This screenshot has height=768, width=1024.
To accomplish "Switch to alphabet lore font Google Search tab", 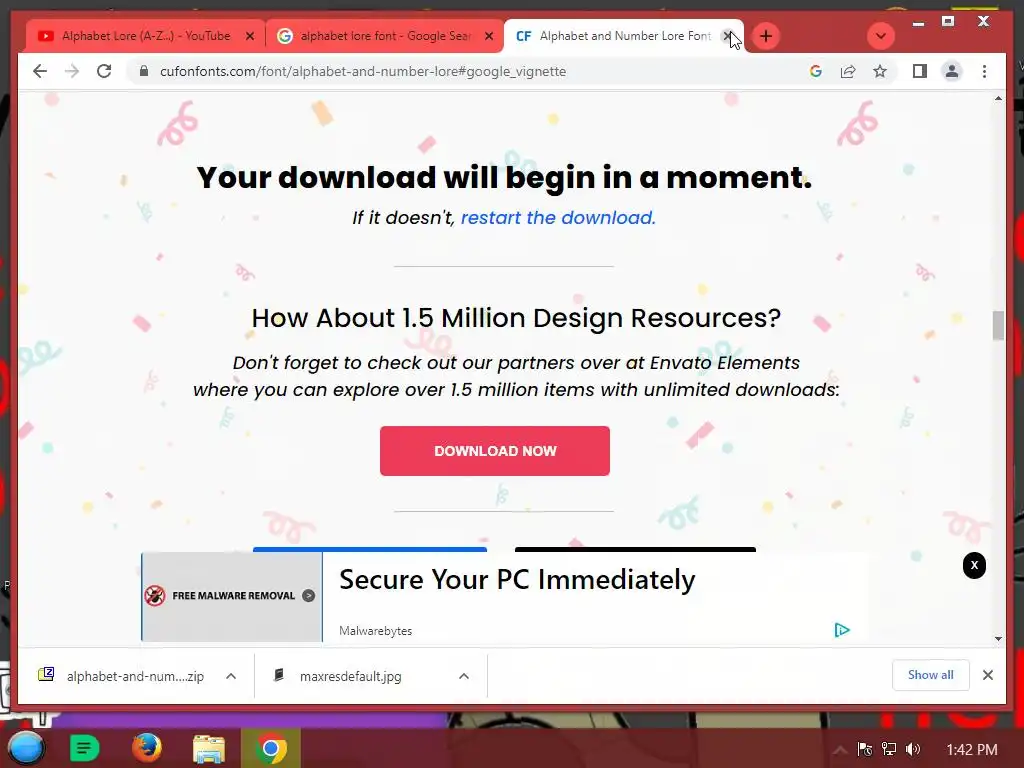I will [385, 36].
